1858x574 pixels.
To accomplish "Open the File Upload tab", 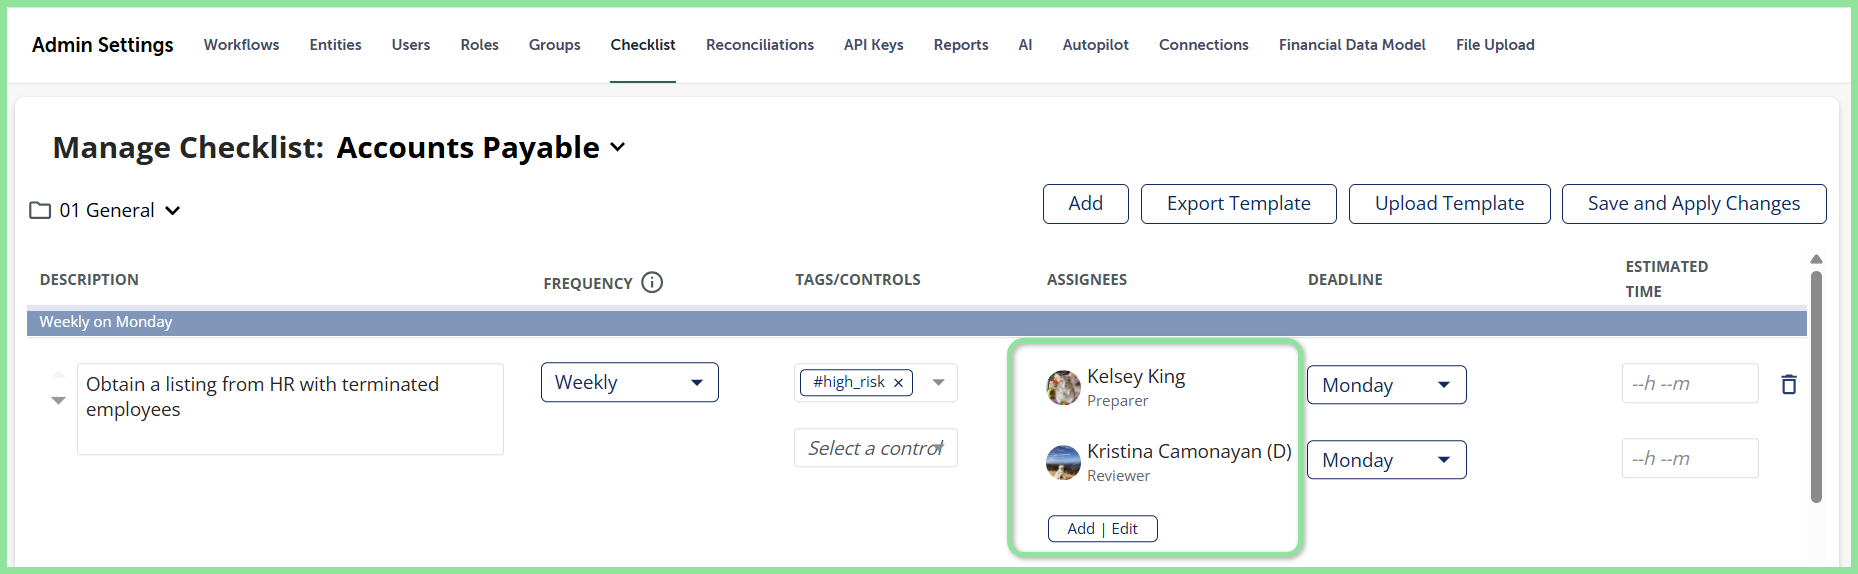I will (1495, 44).
